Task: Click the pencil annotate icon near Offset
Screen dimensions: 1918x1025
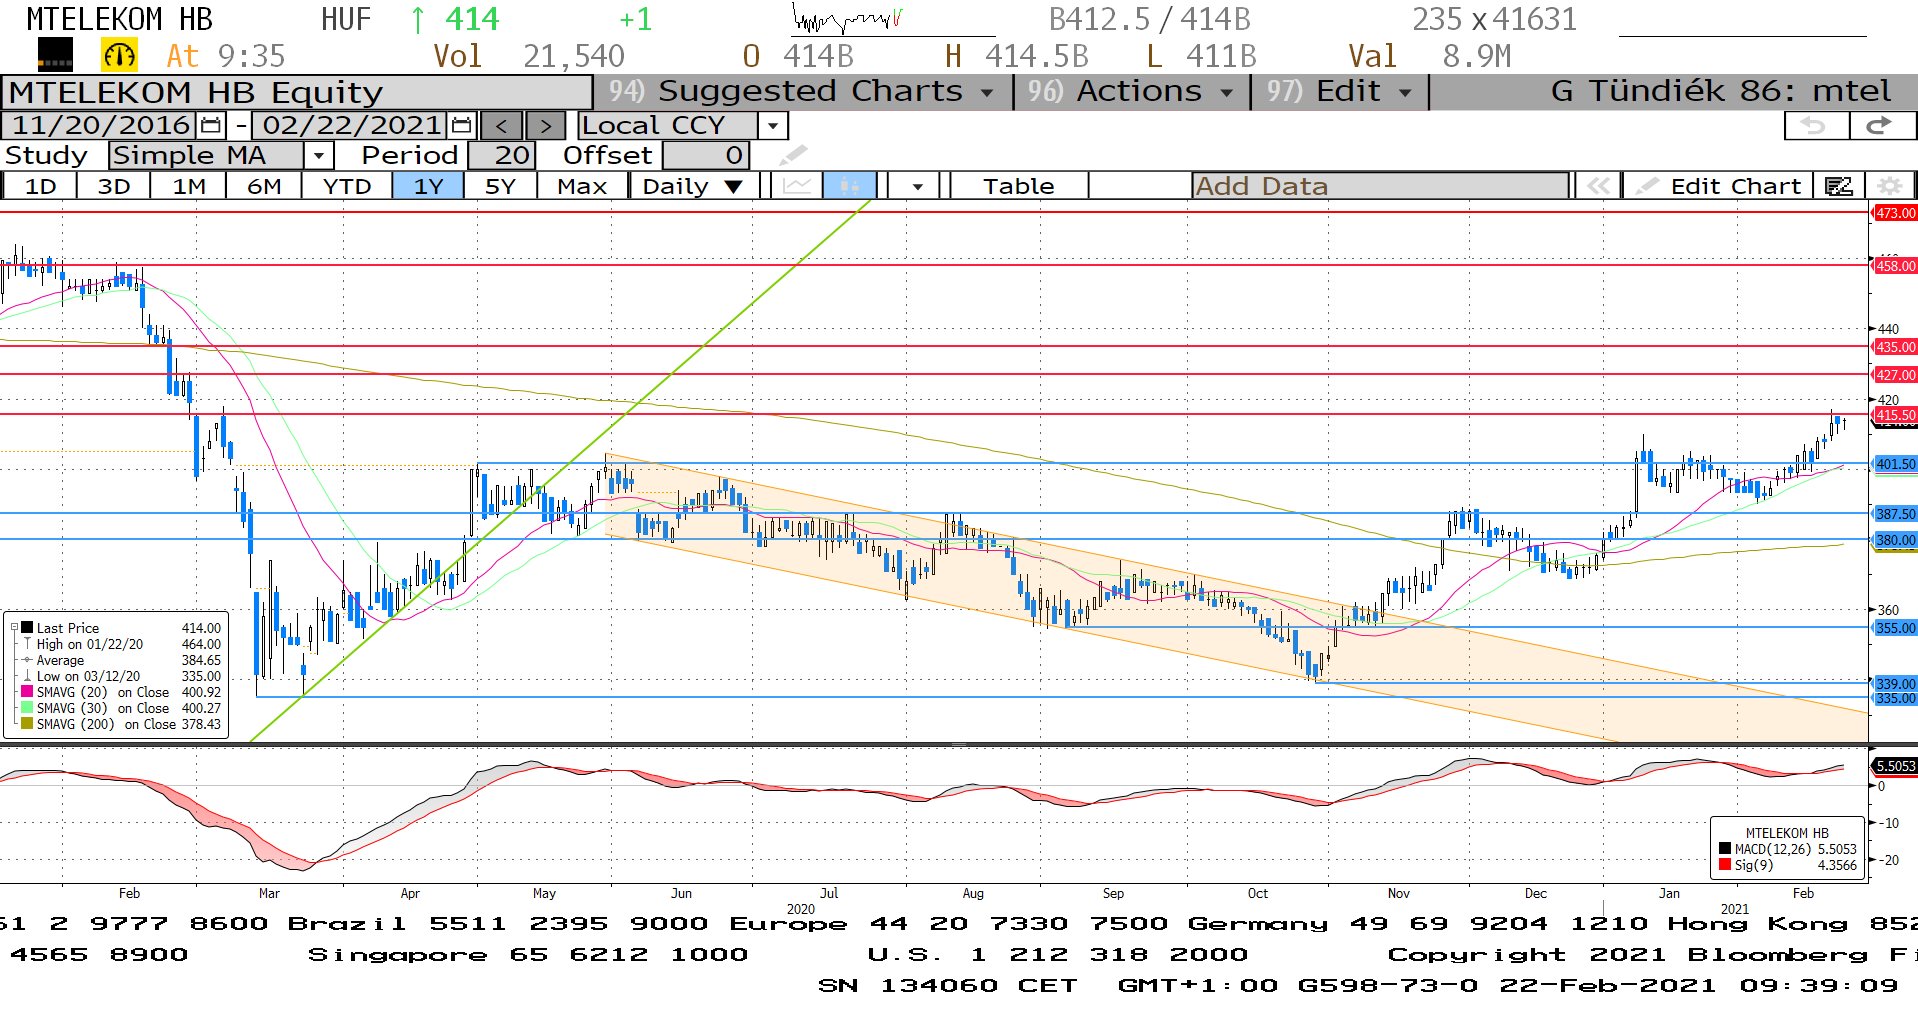Action: tap(792, 155)
